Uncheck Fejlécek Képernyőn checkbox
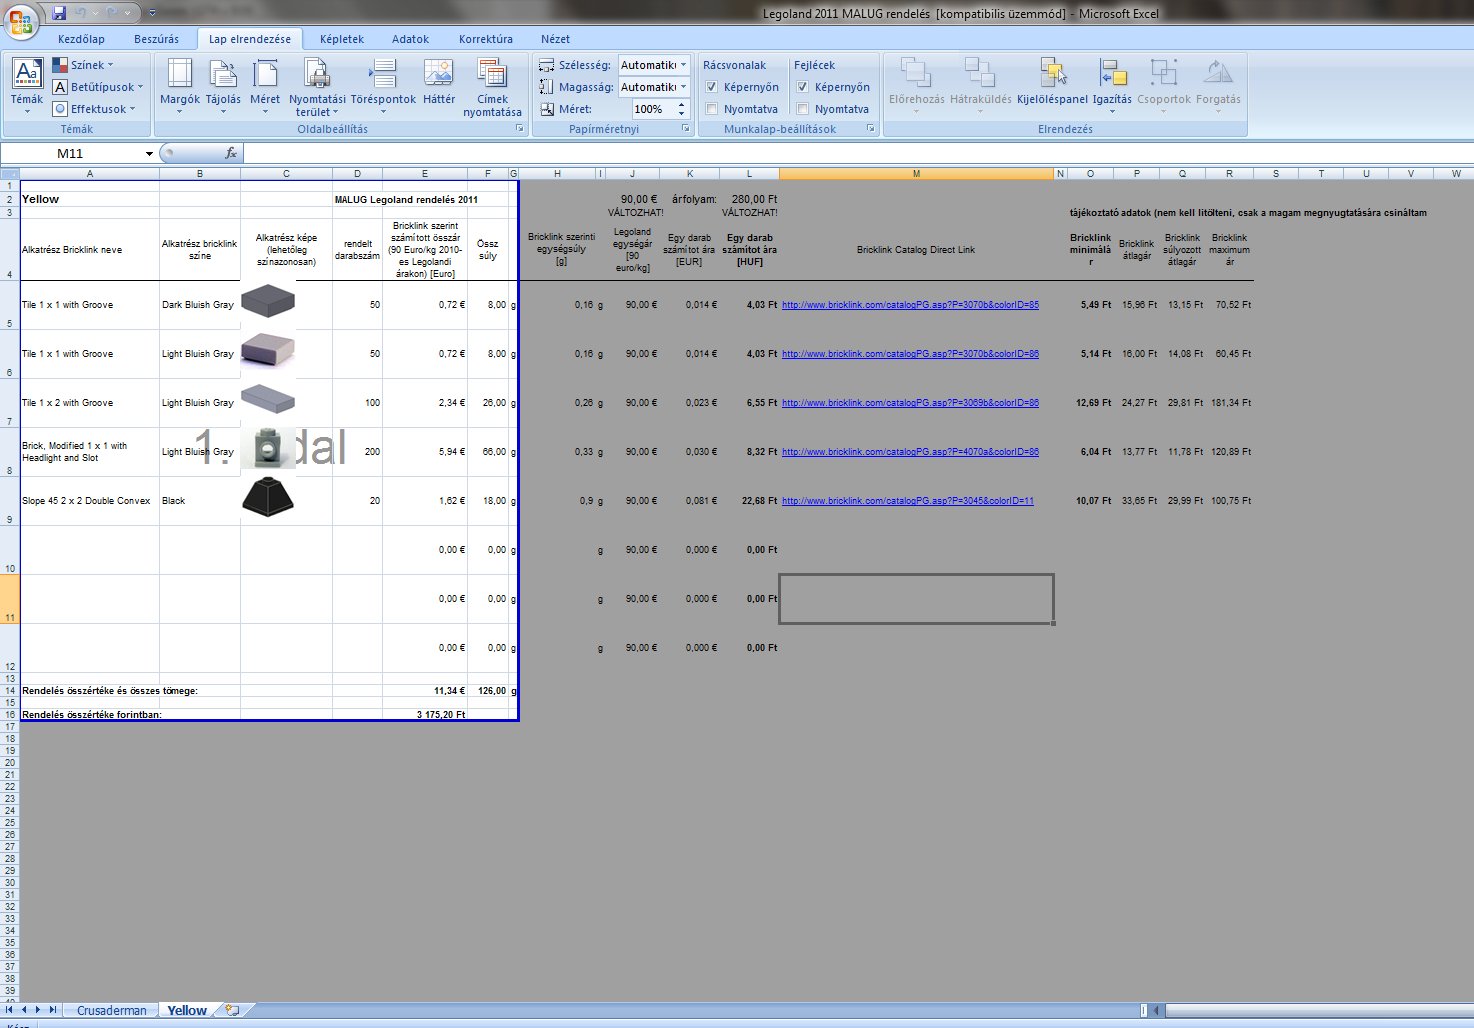 point(802,87)
